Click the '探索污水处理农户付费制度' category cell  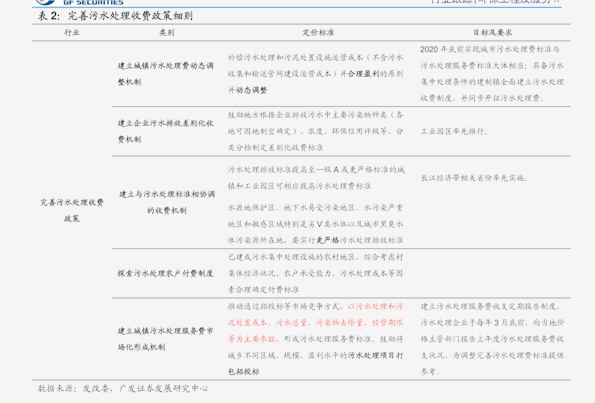[x=165, y=273]
